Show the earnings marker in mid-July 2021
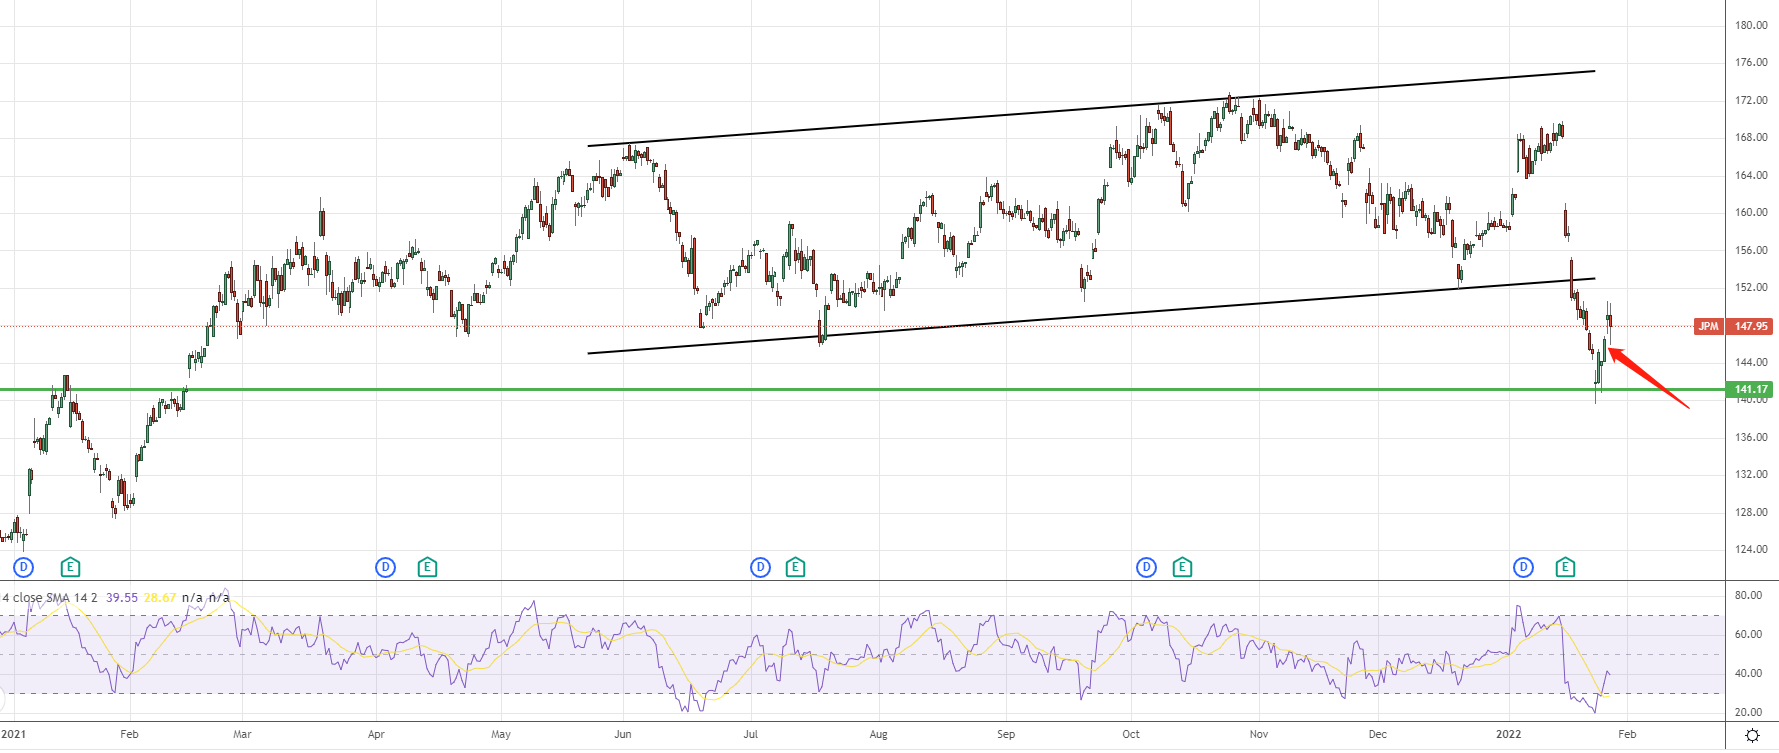This screenshot has height=753, width=1779. coord(795,567)
